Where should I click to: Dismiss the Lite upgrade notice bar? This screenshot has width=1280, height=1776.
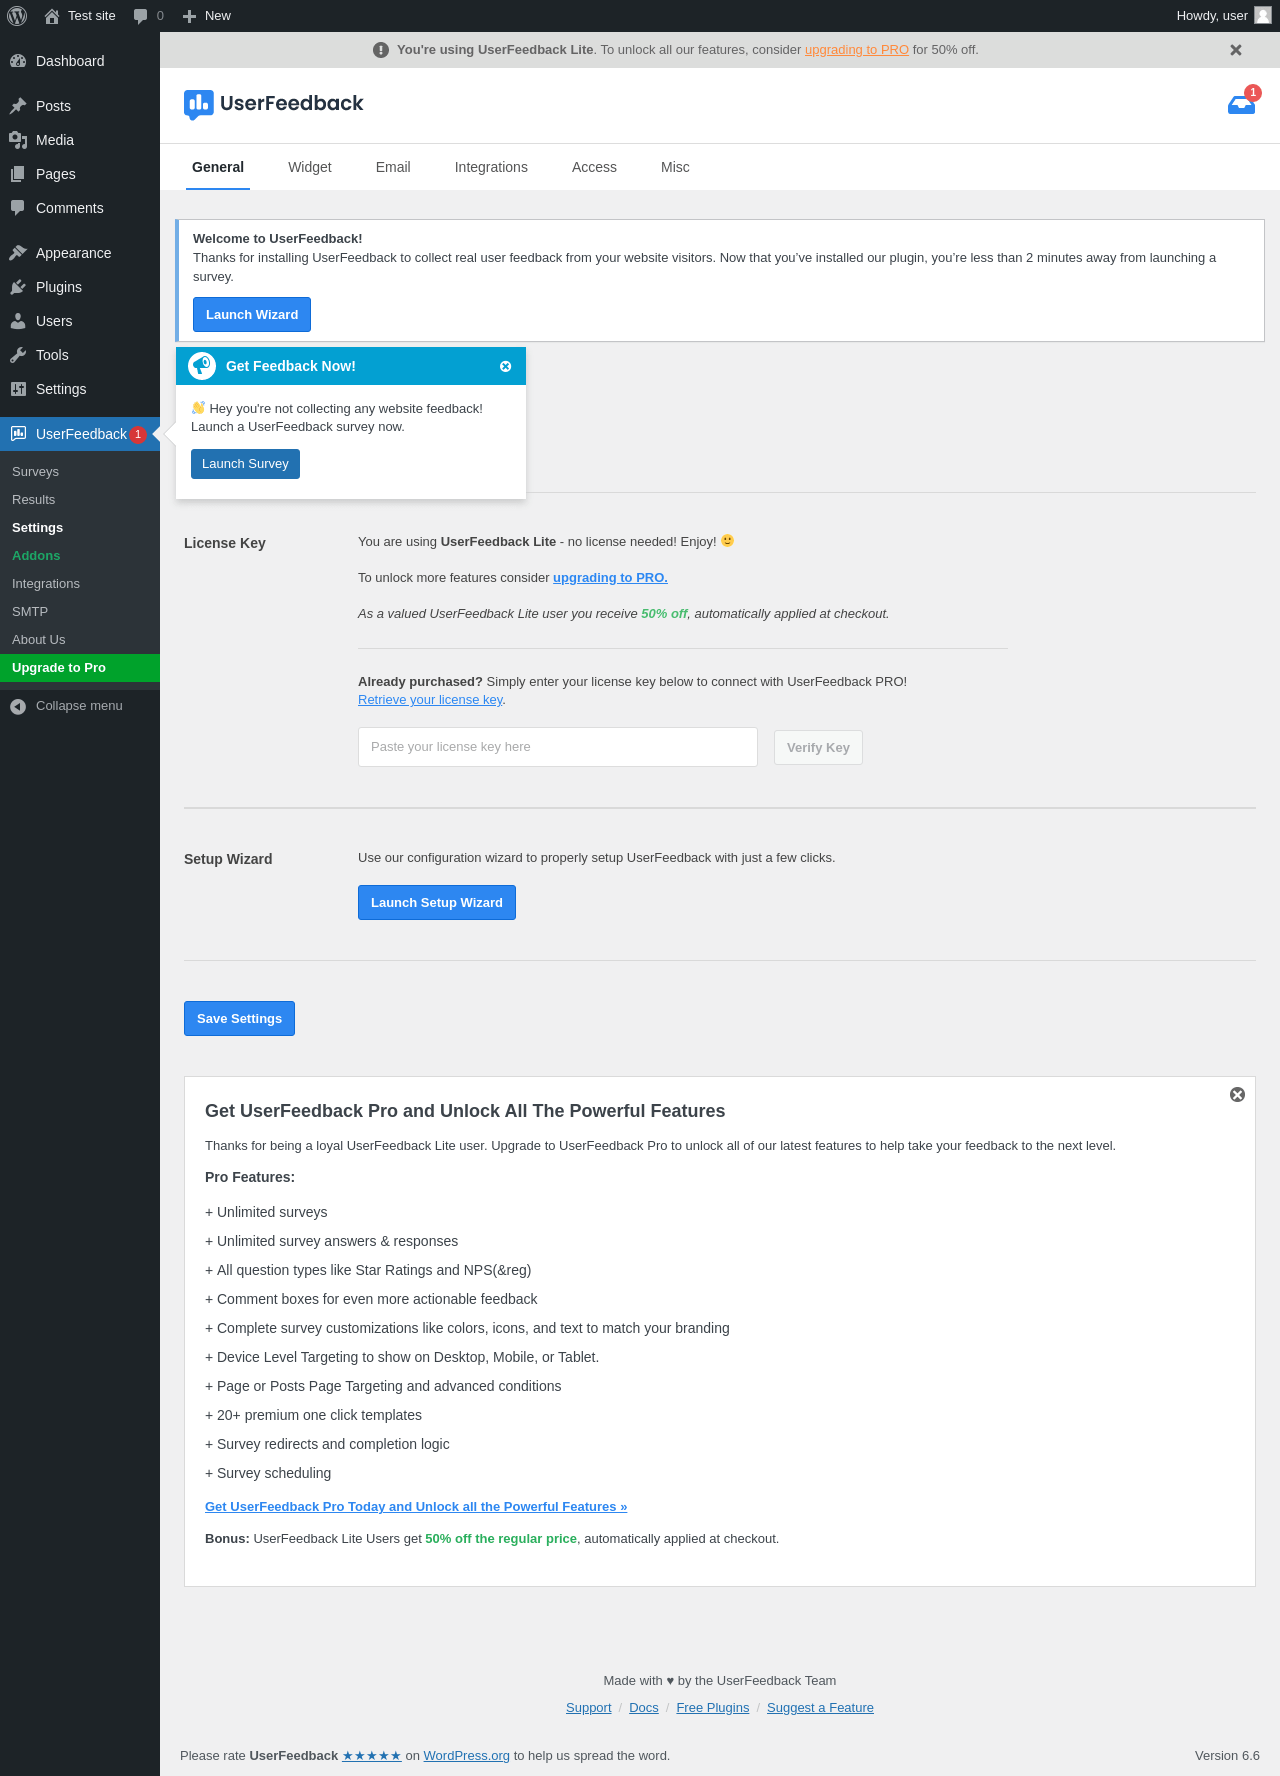coord(1236,50)
